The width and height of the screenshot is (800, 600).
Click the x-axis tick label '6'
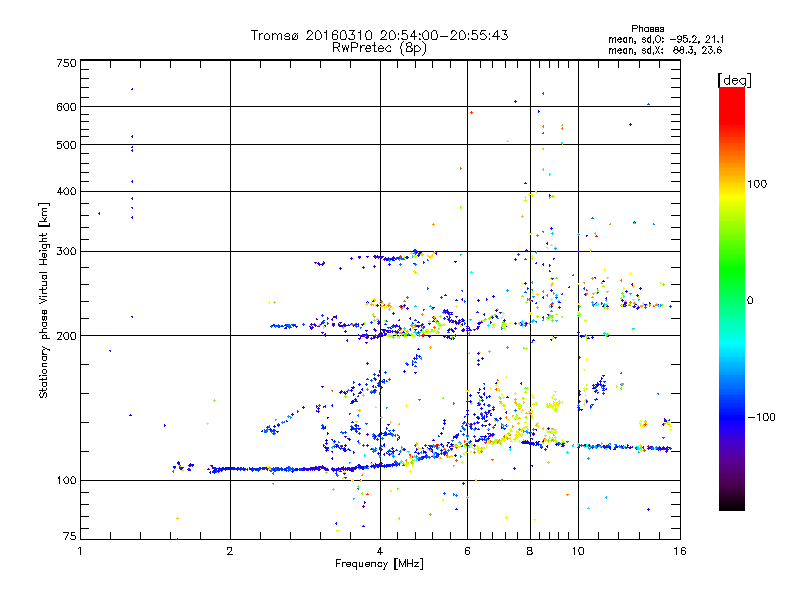click(467, 551)
